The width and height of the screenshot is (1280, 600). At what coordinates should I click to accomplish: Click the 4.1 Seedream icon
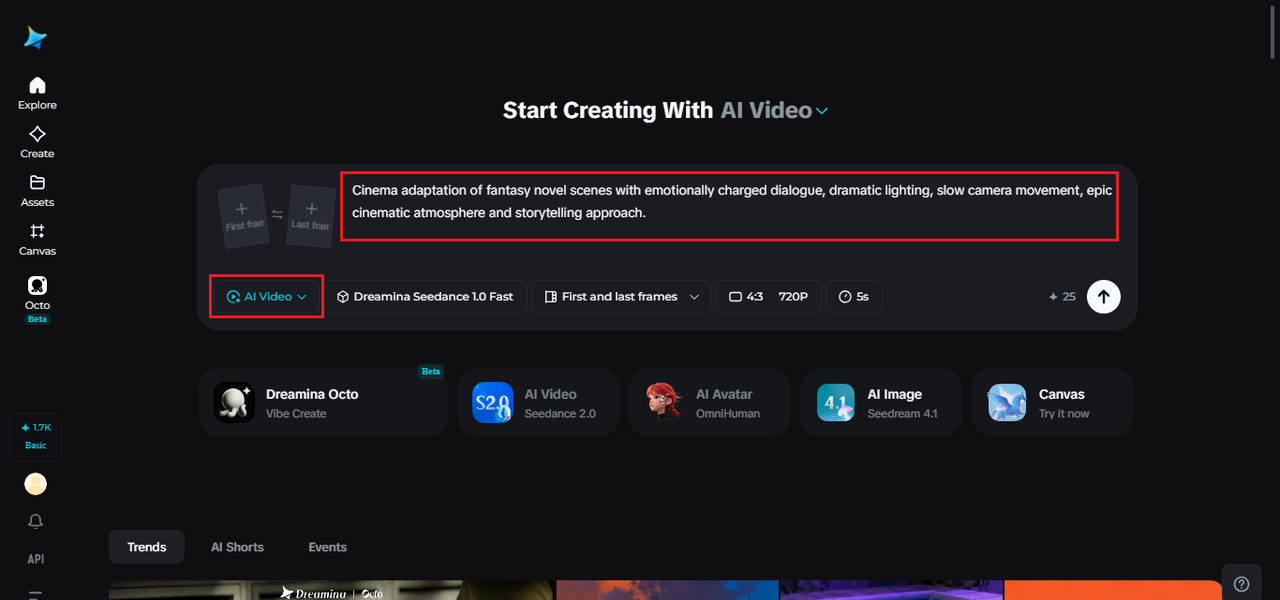point(835,403)
